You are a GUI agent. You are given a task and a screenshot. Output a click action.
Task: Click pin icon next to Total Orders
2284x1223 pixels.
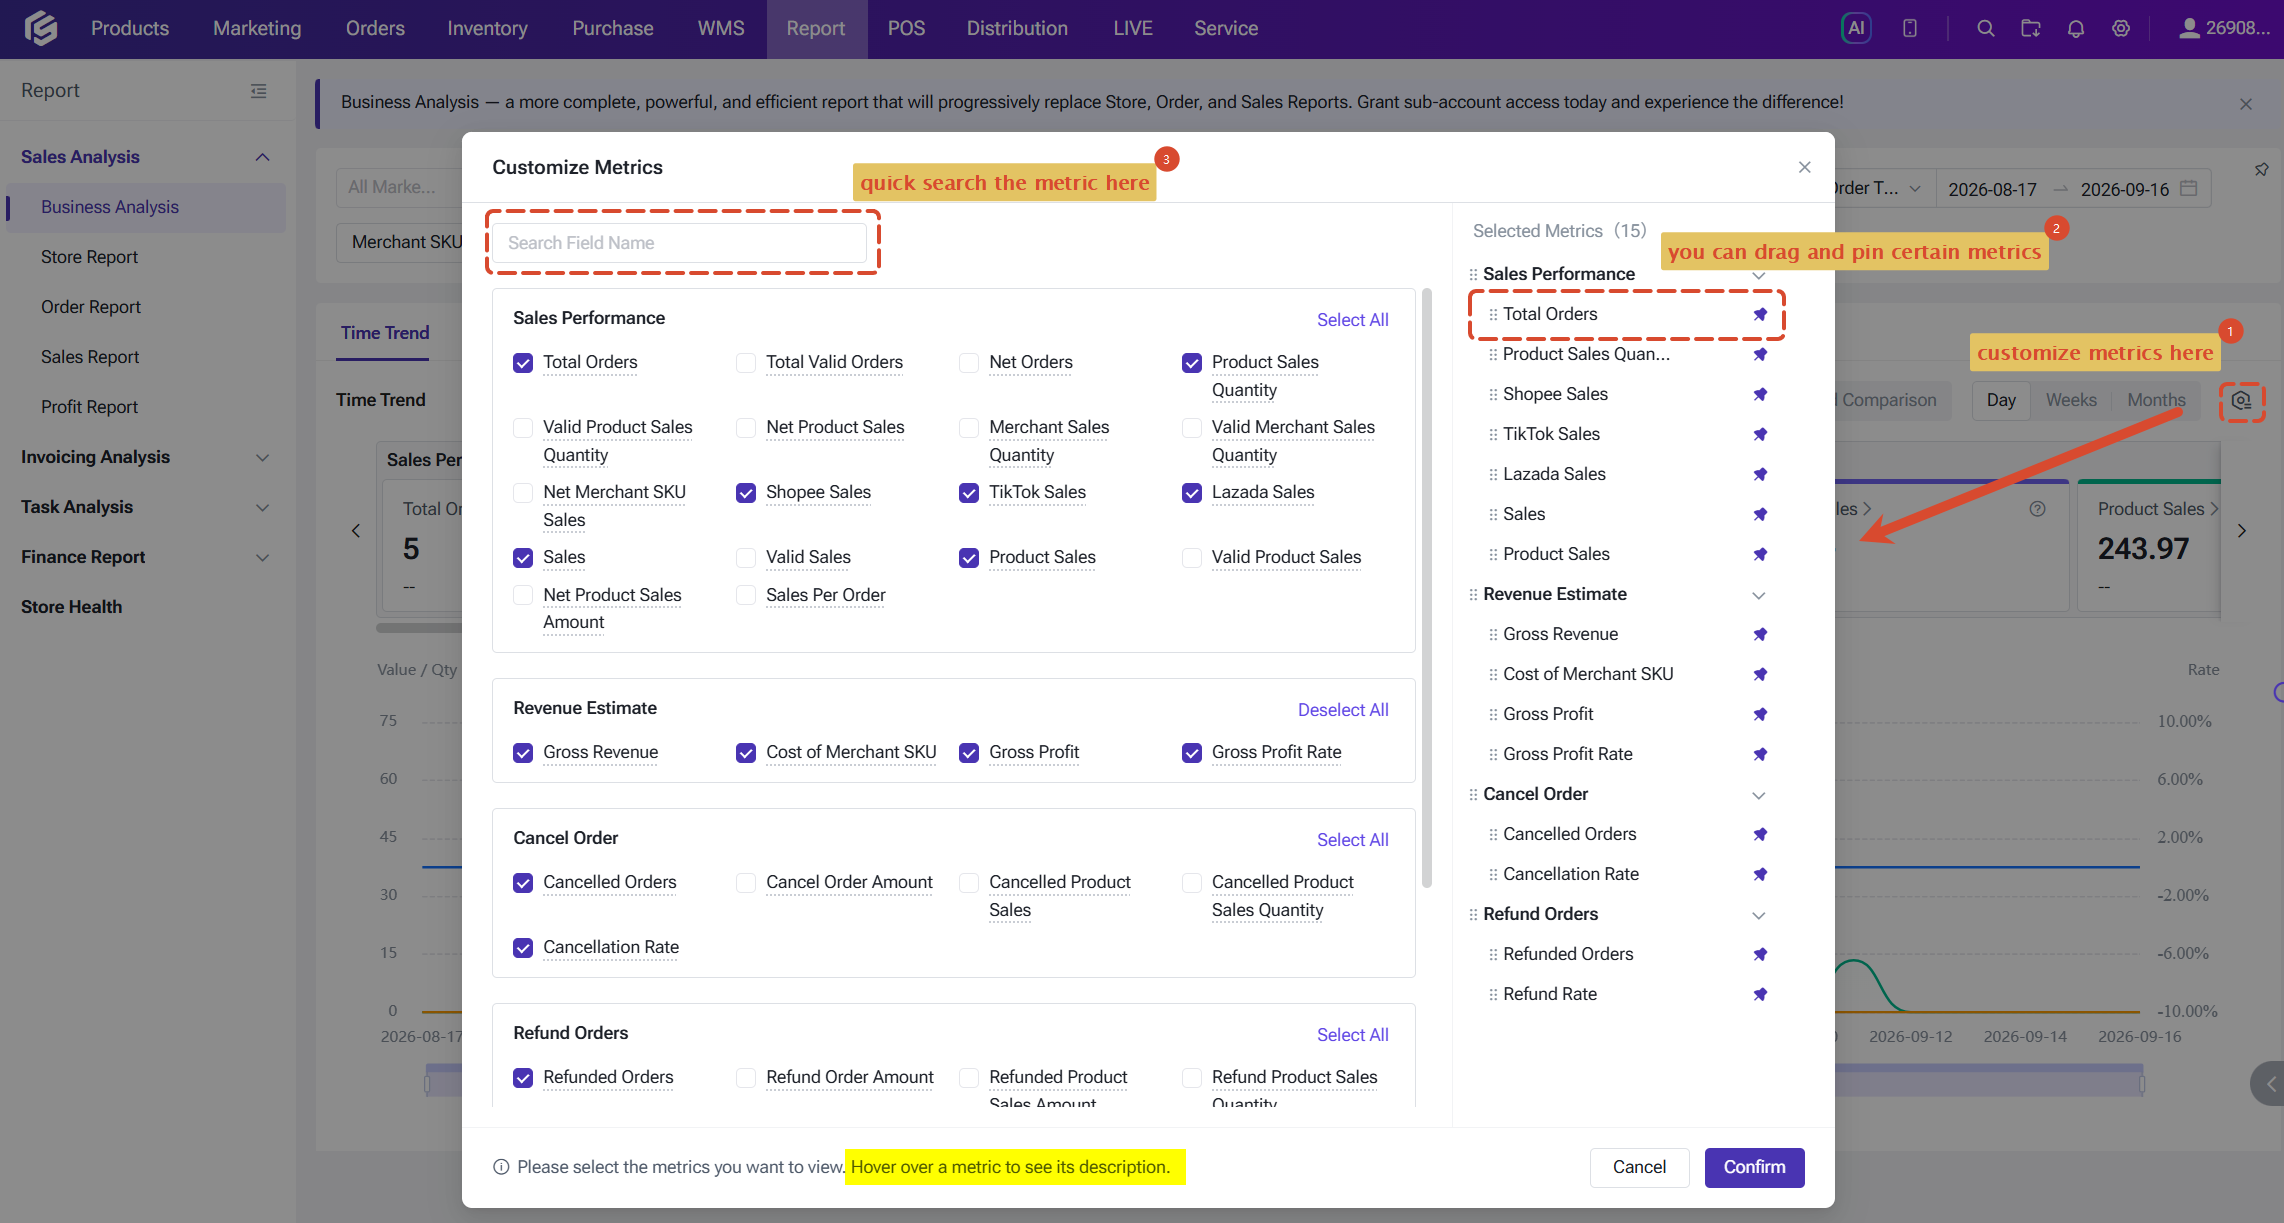tap(1760, 314)
